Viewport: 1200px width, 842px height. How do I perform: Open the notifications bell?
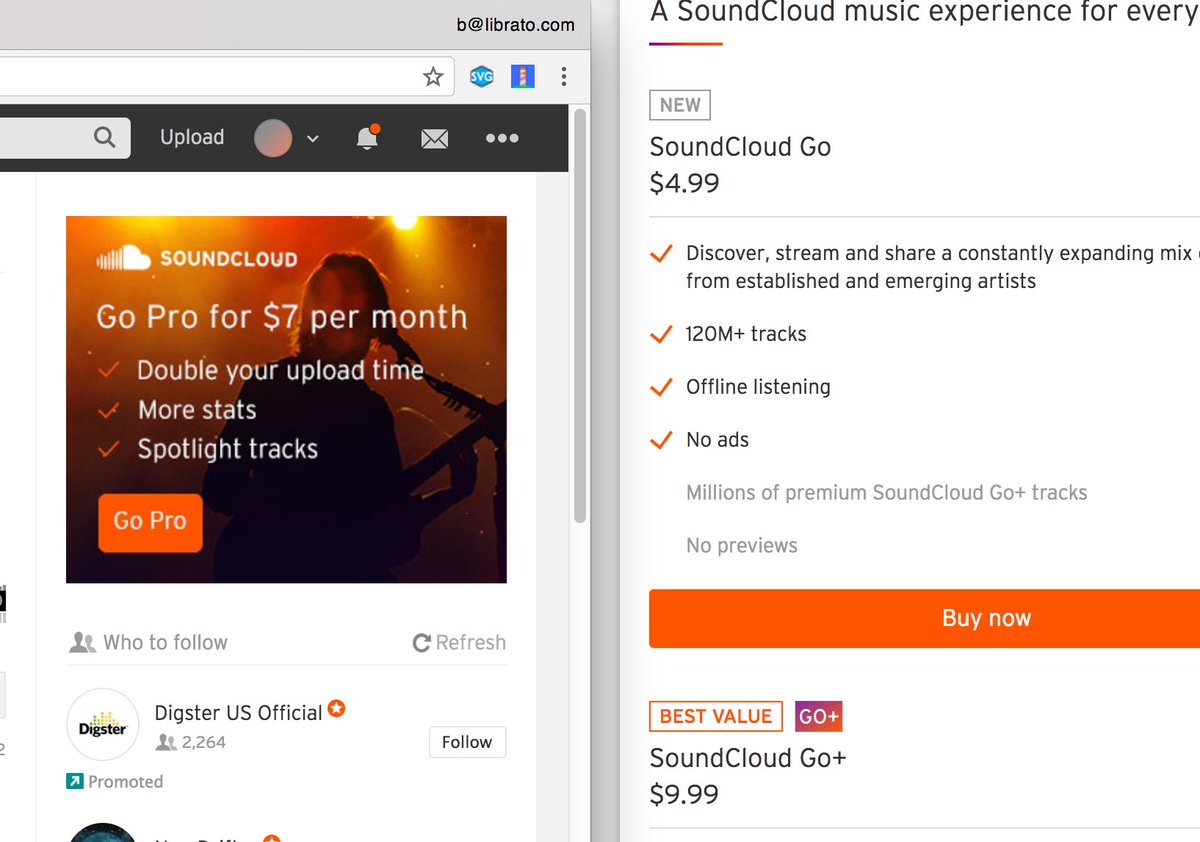pos(368,138)
